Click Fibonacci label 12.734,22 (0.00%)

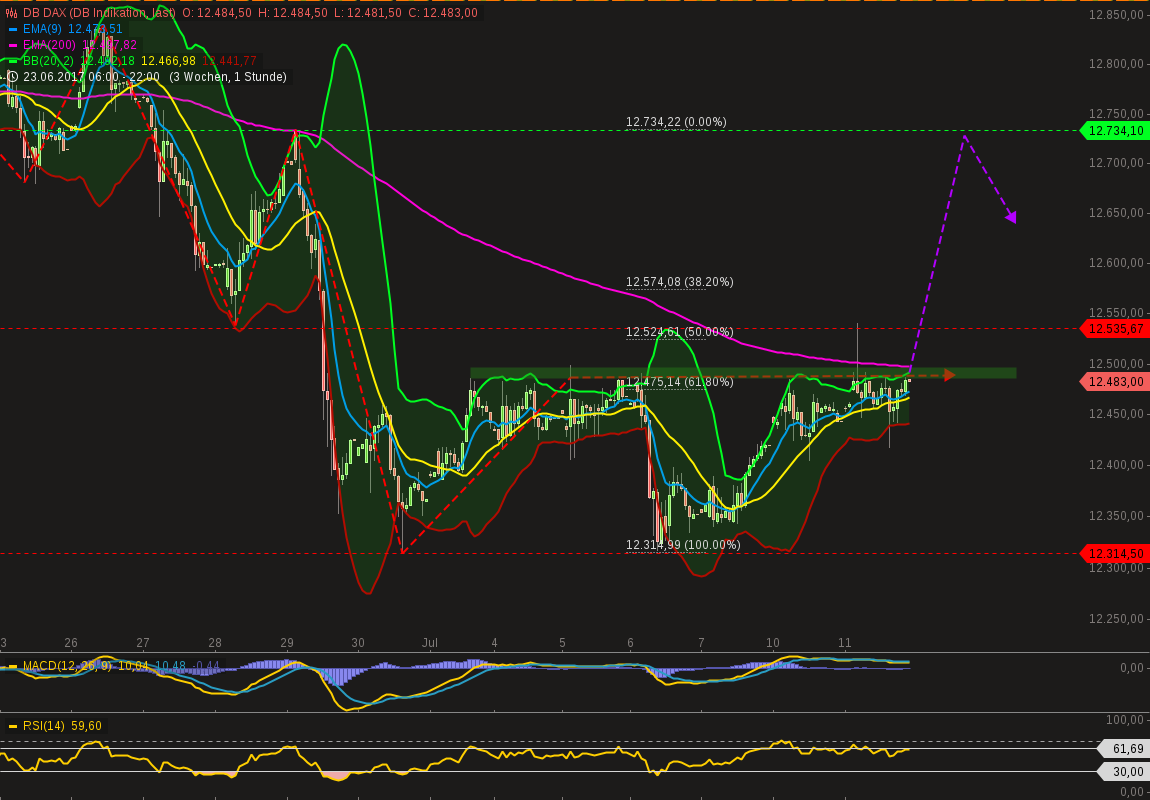[675, 122]
